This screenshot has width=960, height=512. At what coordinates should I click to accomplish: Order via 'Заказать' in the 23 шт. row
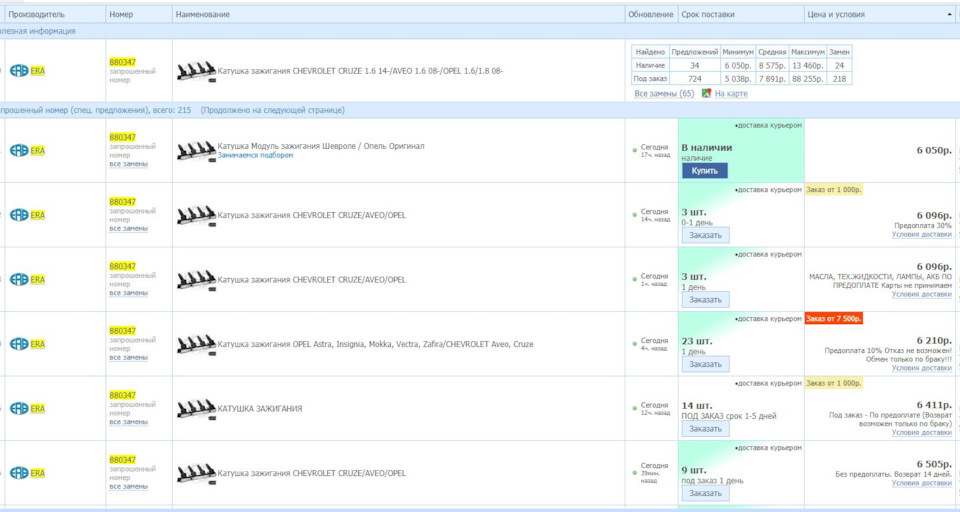coord(705,364)
